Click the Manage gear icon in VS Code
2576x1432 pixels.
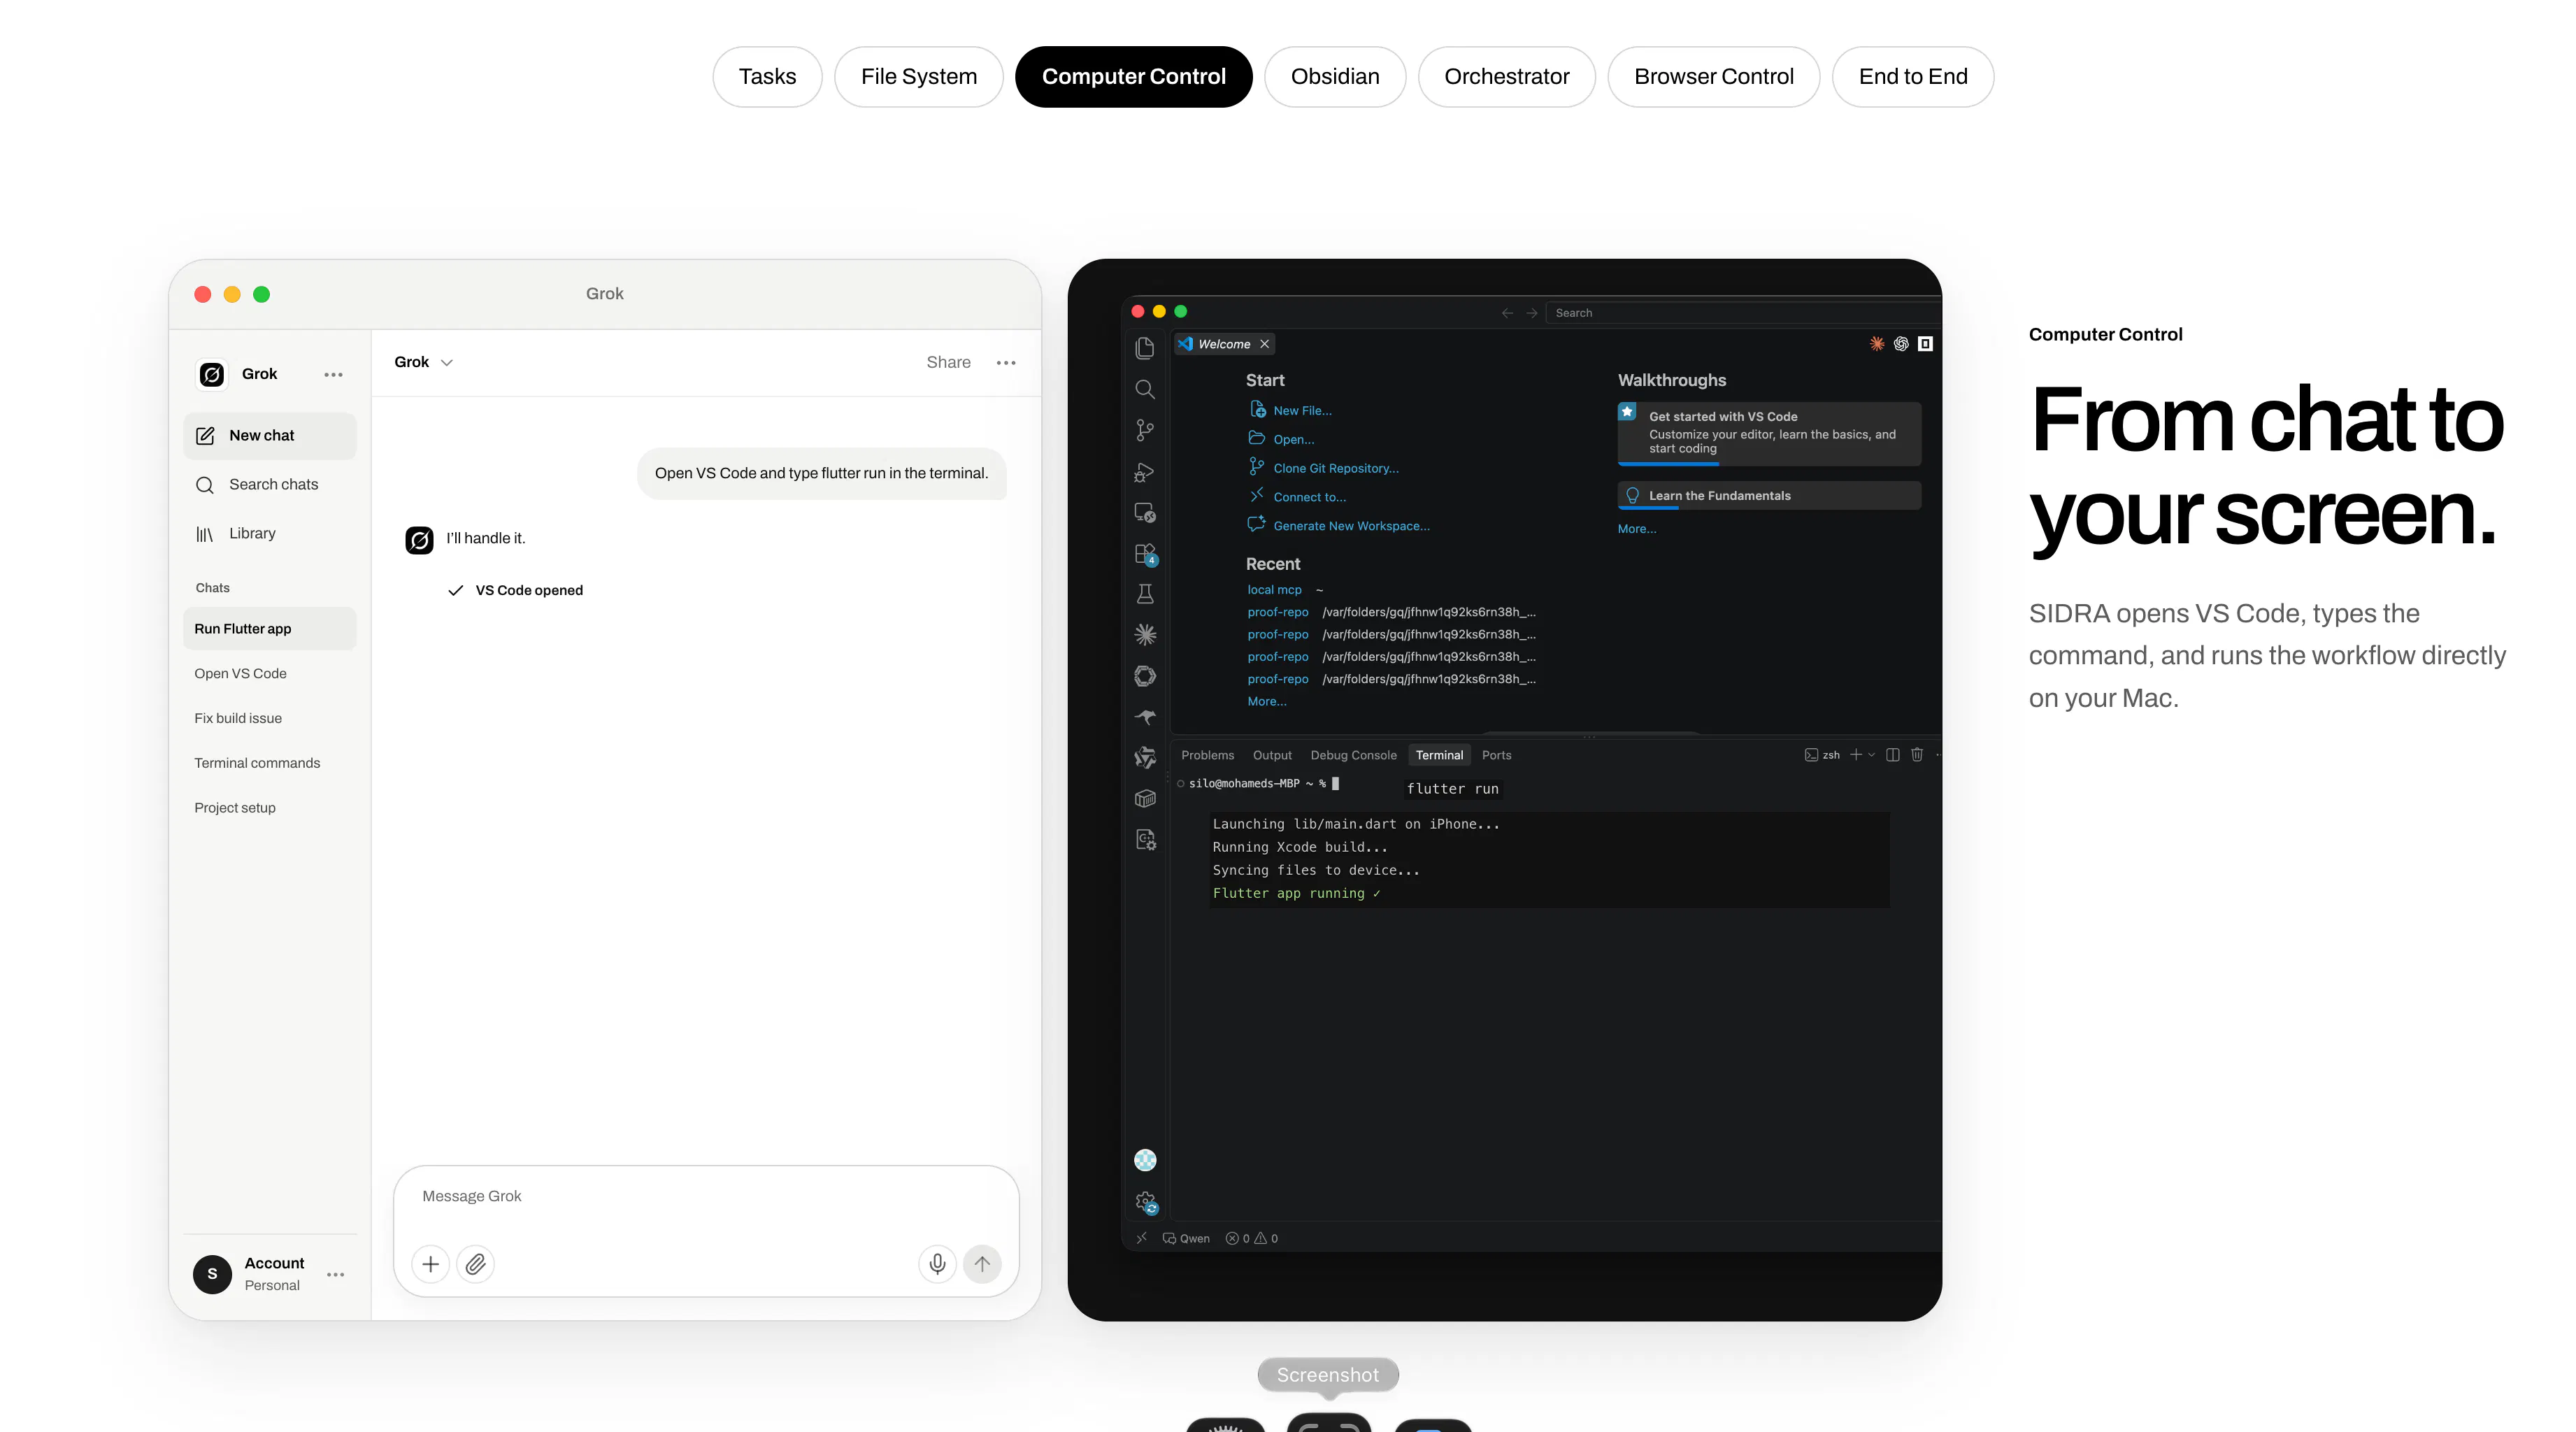[x=1146, y=1202]
